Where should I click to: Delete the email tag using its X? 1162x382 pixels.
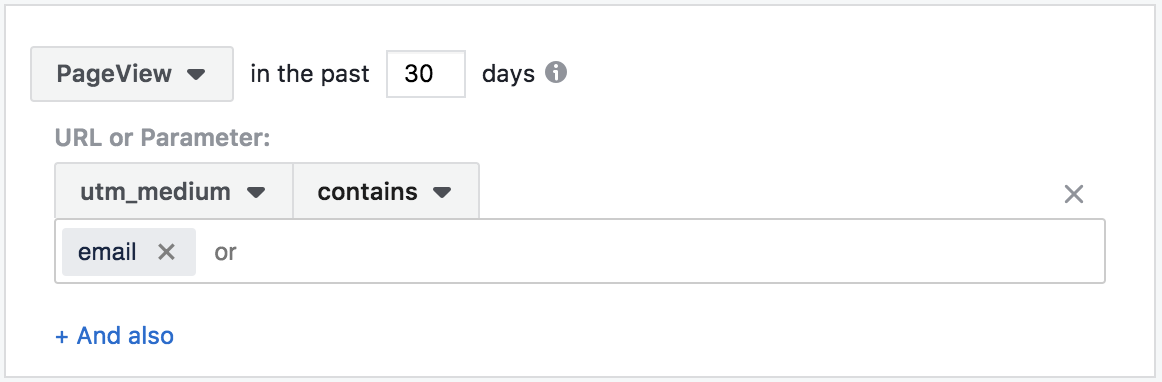[x=167, y=252]
